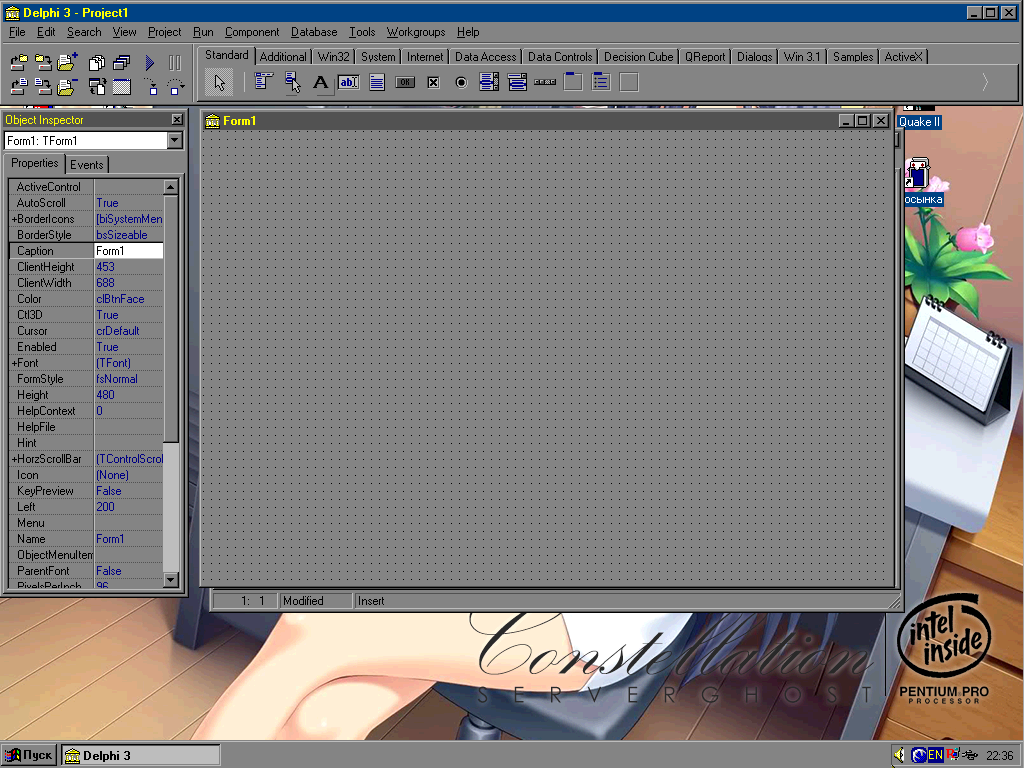The image size is (1024, 768).
Task: Close the Object Inspector panel
Action: click(177, 120)
